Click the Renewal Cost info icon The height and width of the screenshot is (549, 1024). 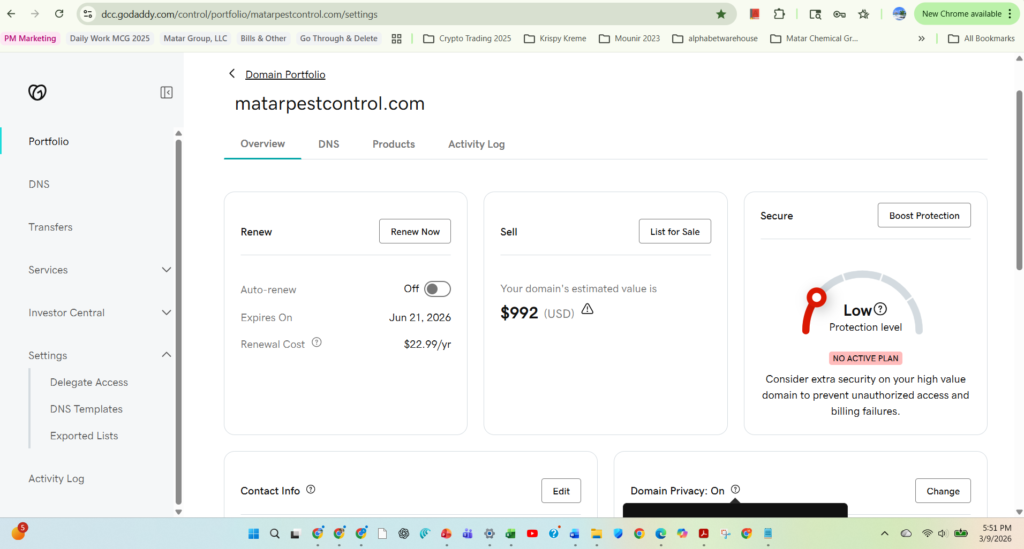click(317, 342)
